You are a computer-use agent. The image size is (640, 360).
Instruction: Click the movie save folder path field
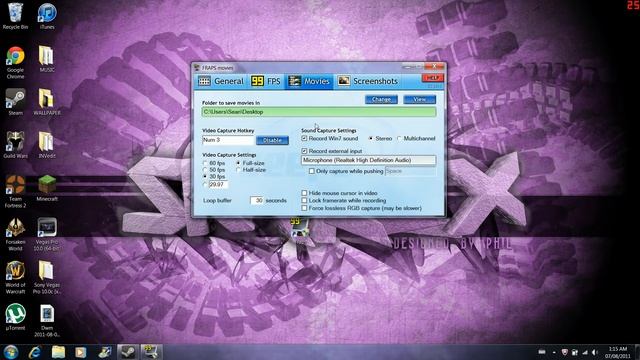pyautogui.click(x=319, y=112)
